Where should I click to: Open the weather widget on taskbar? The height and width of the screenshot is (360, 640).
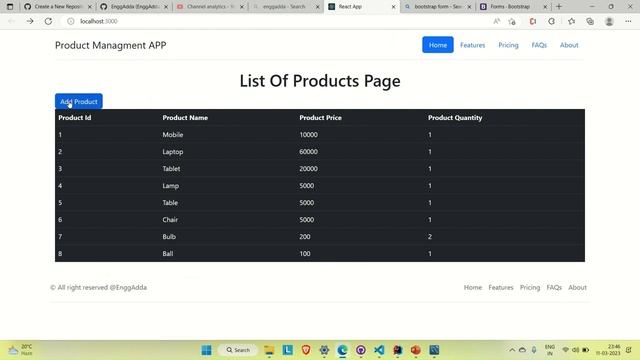(x=20, y=350)
